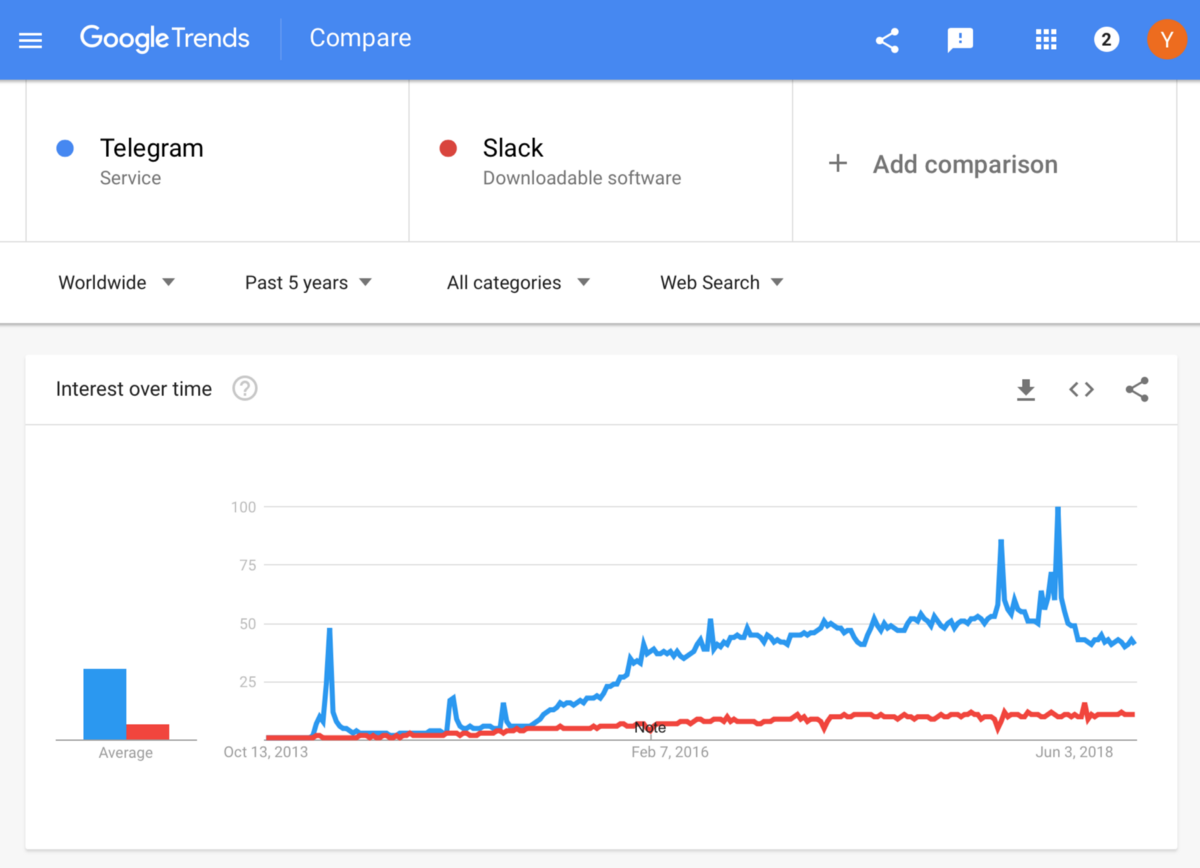Click the blue Telegram average bar

pos(104,704)
